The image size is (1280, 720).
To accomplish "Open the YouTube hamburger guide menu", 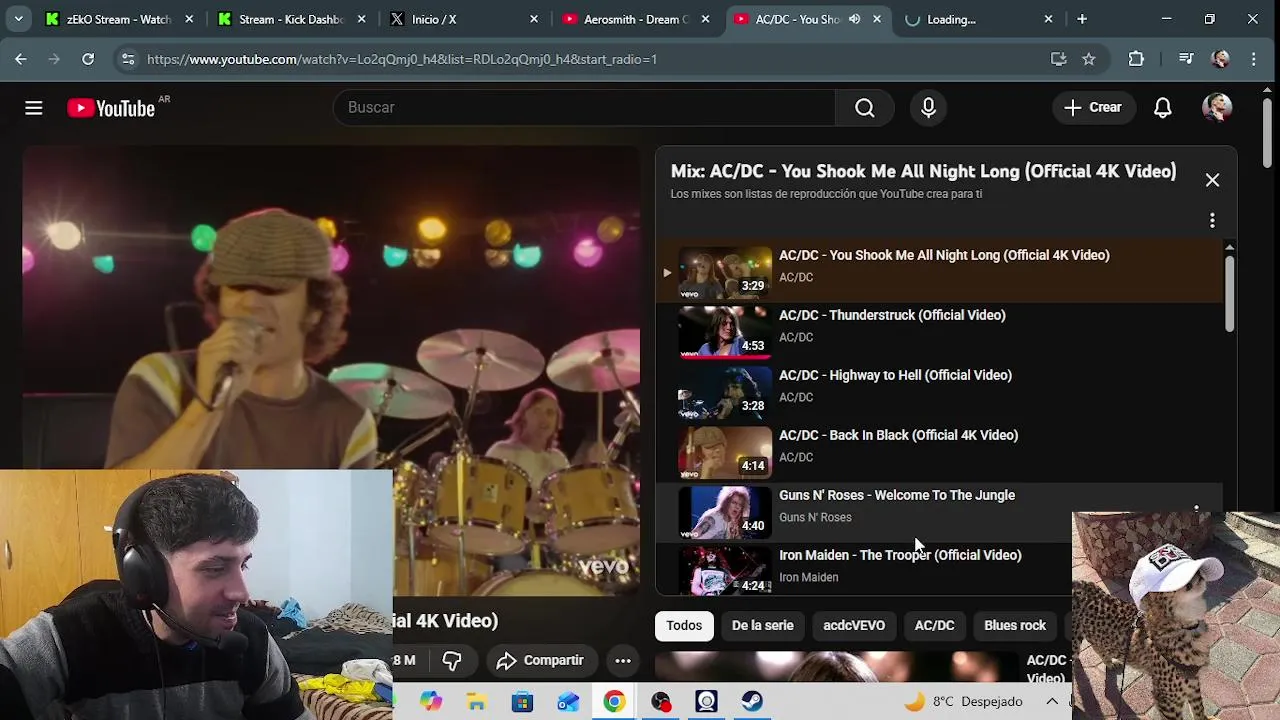I will pyautogui.click(x=34, y=108).
